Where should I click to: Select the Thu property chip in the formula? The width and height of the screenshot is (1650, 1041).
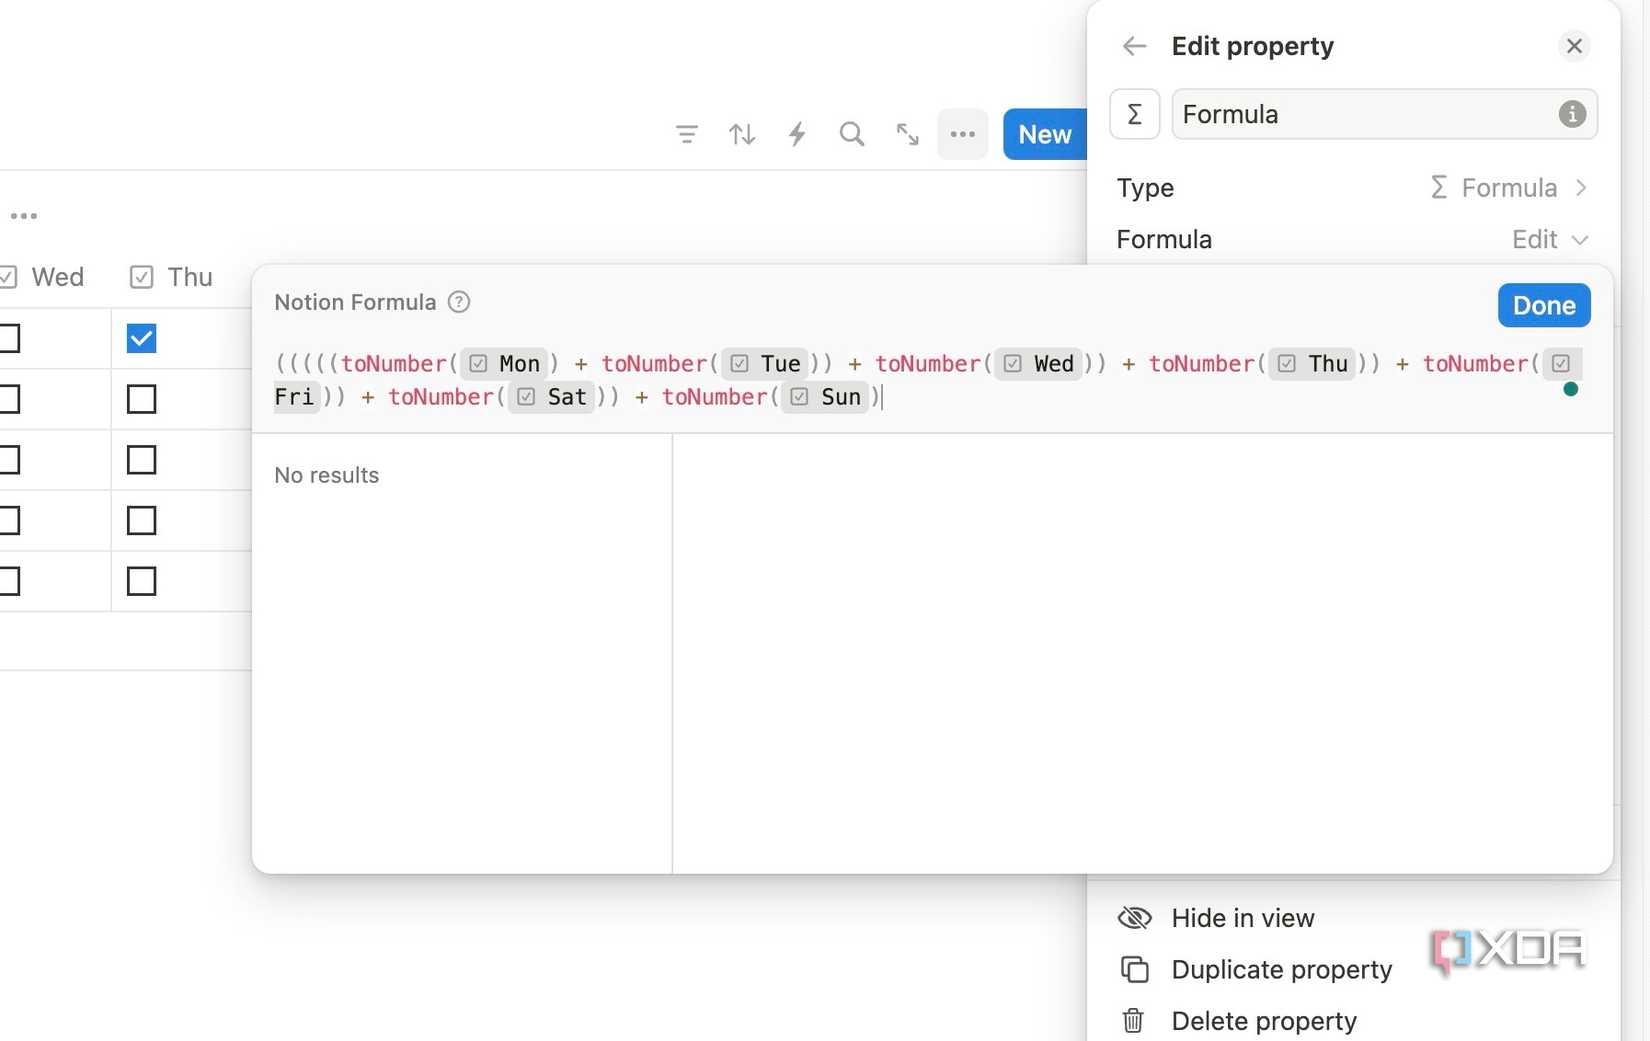tap(1314, 364)
